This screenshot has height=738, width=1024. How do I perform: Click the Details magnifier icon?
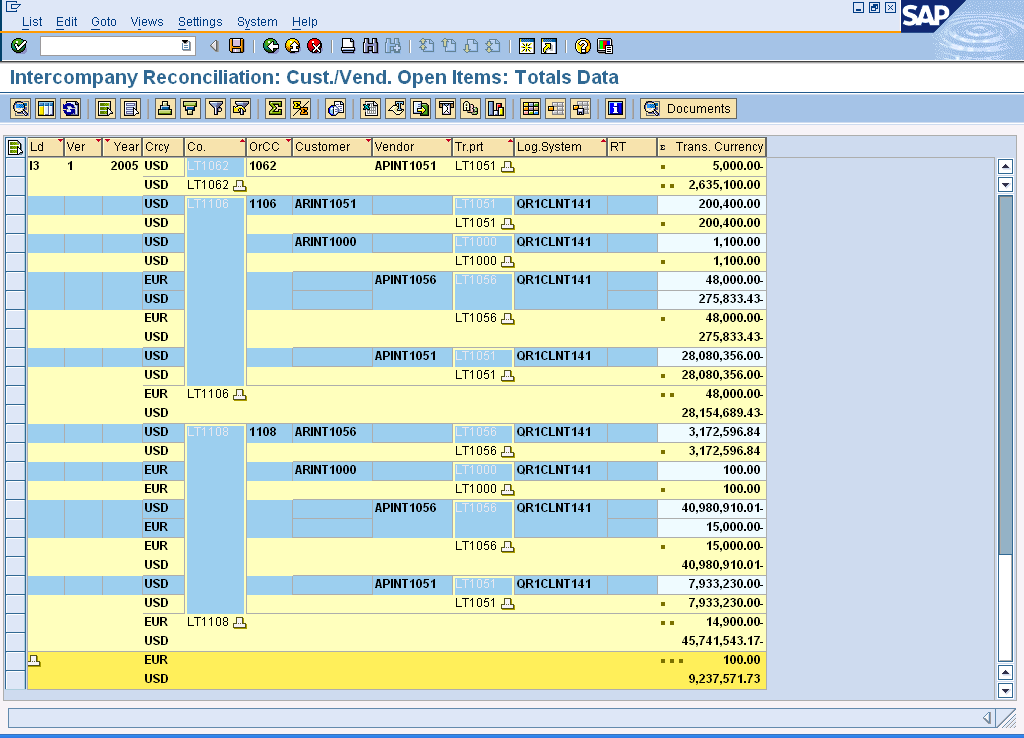point(21,108)
